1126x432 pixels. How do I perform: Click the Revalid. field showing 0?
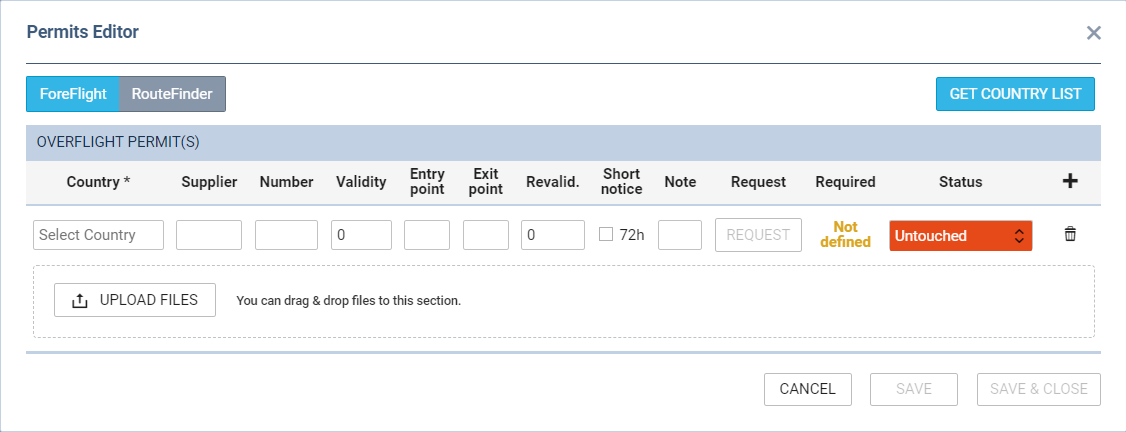coord(553,235)
